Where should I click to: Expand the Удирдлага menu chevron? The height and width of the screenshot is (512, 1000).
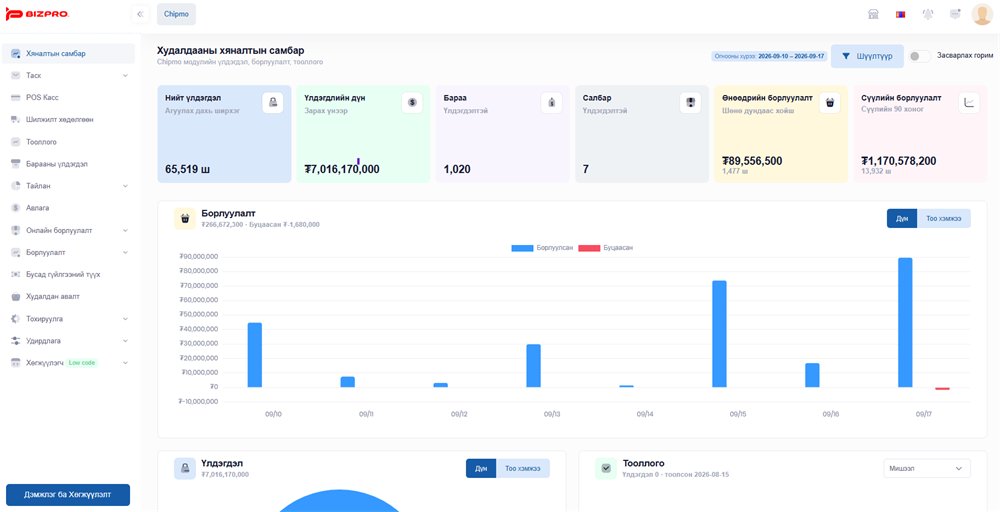(x=125, y=341)
